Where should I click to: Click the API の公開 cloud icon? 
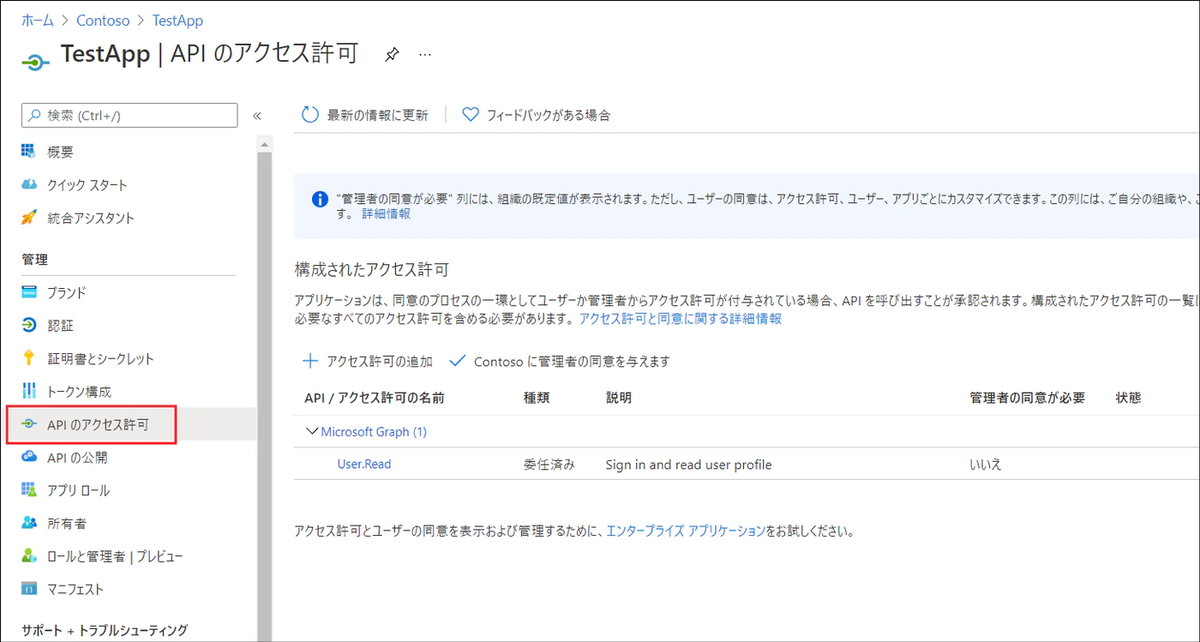28,458
